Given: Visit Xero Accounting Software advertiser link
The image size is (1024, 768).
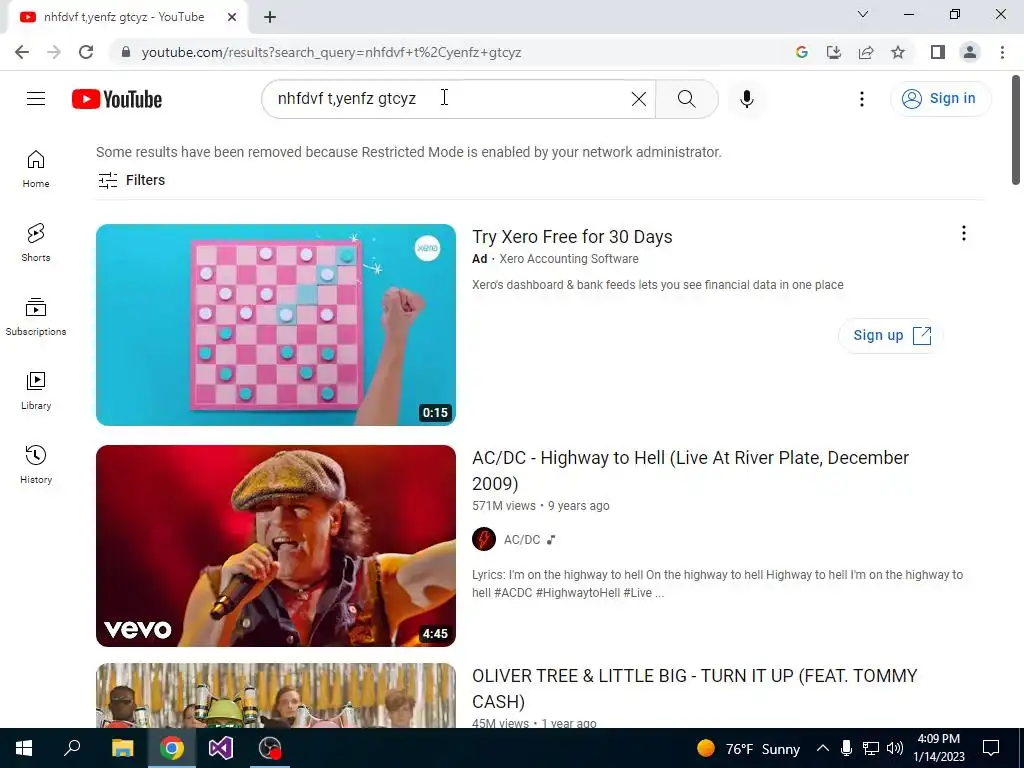Looking at the screenshot, I should point(569,259).
